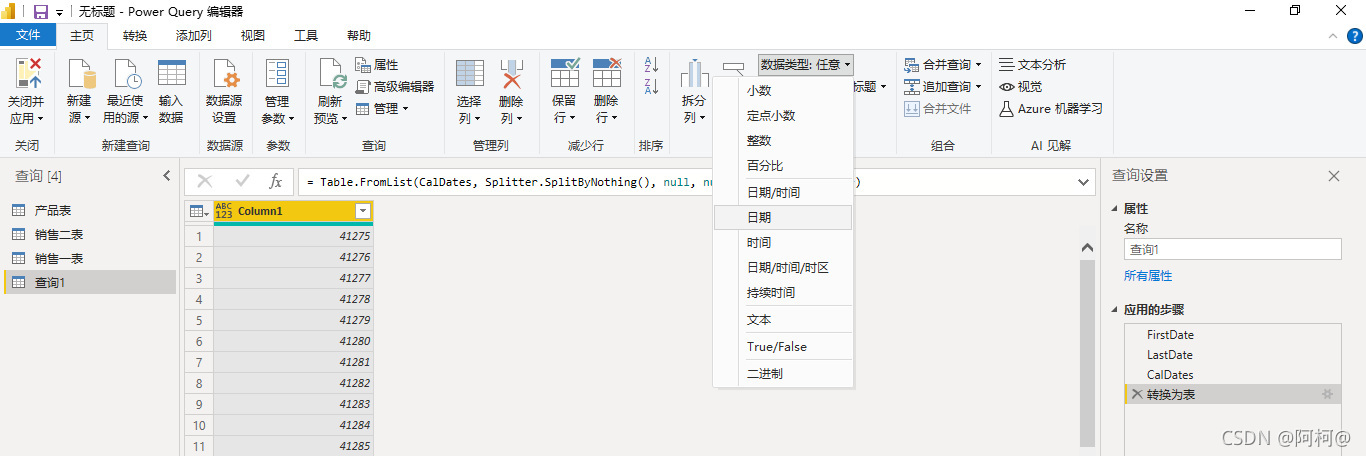Viewport: 1366px width, 456px height.
Task: Click the Append Queries icon
Action: pos(911,86)
